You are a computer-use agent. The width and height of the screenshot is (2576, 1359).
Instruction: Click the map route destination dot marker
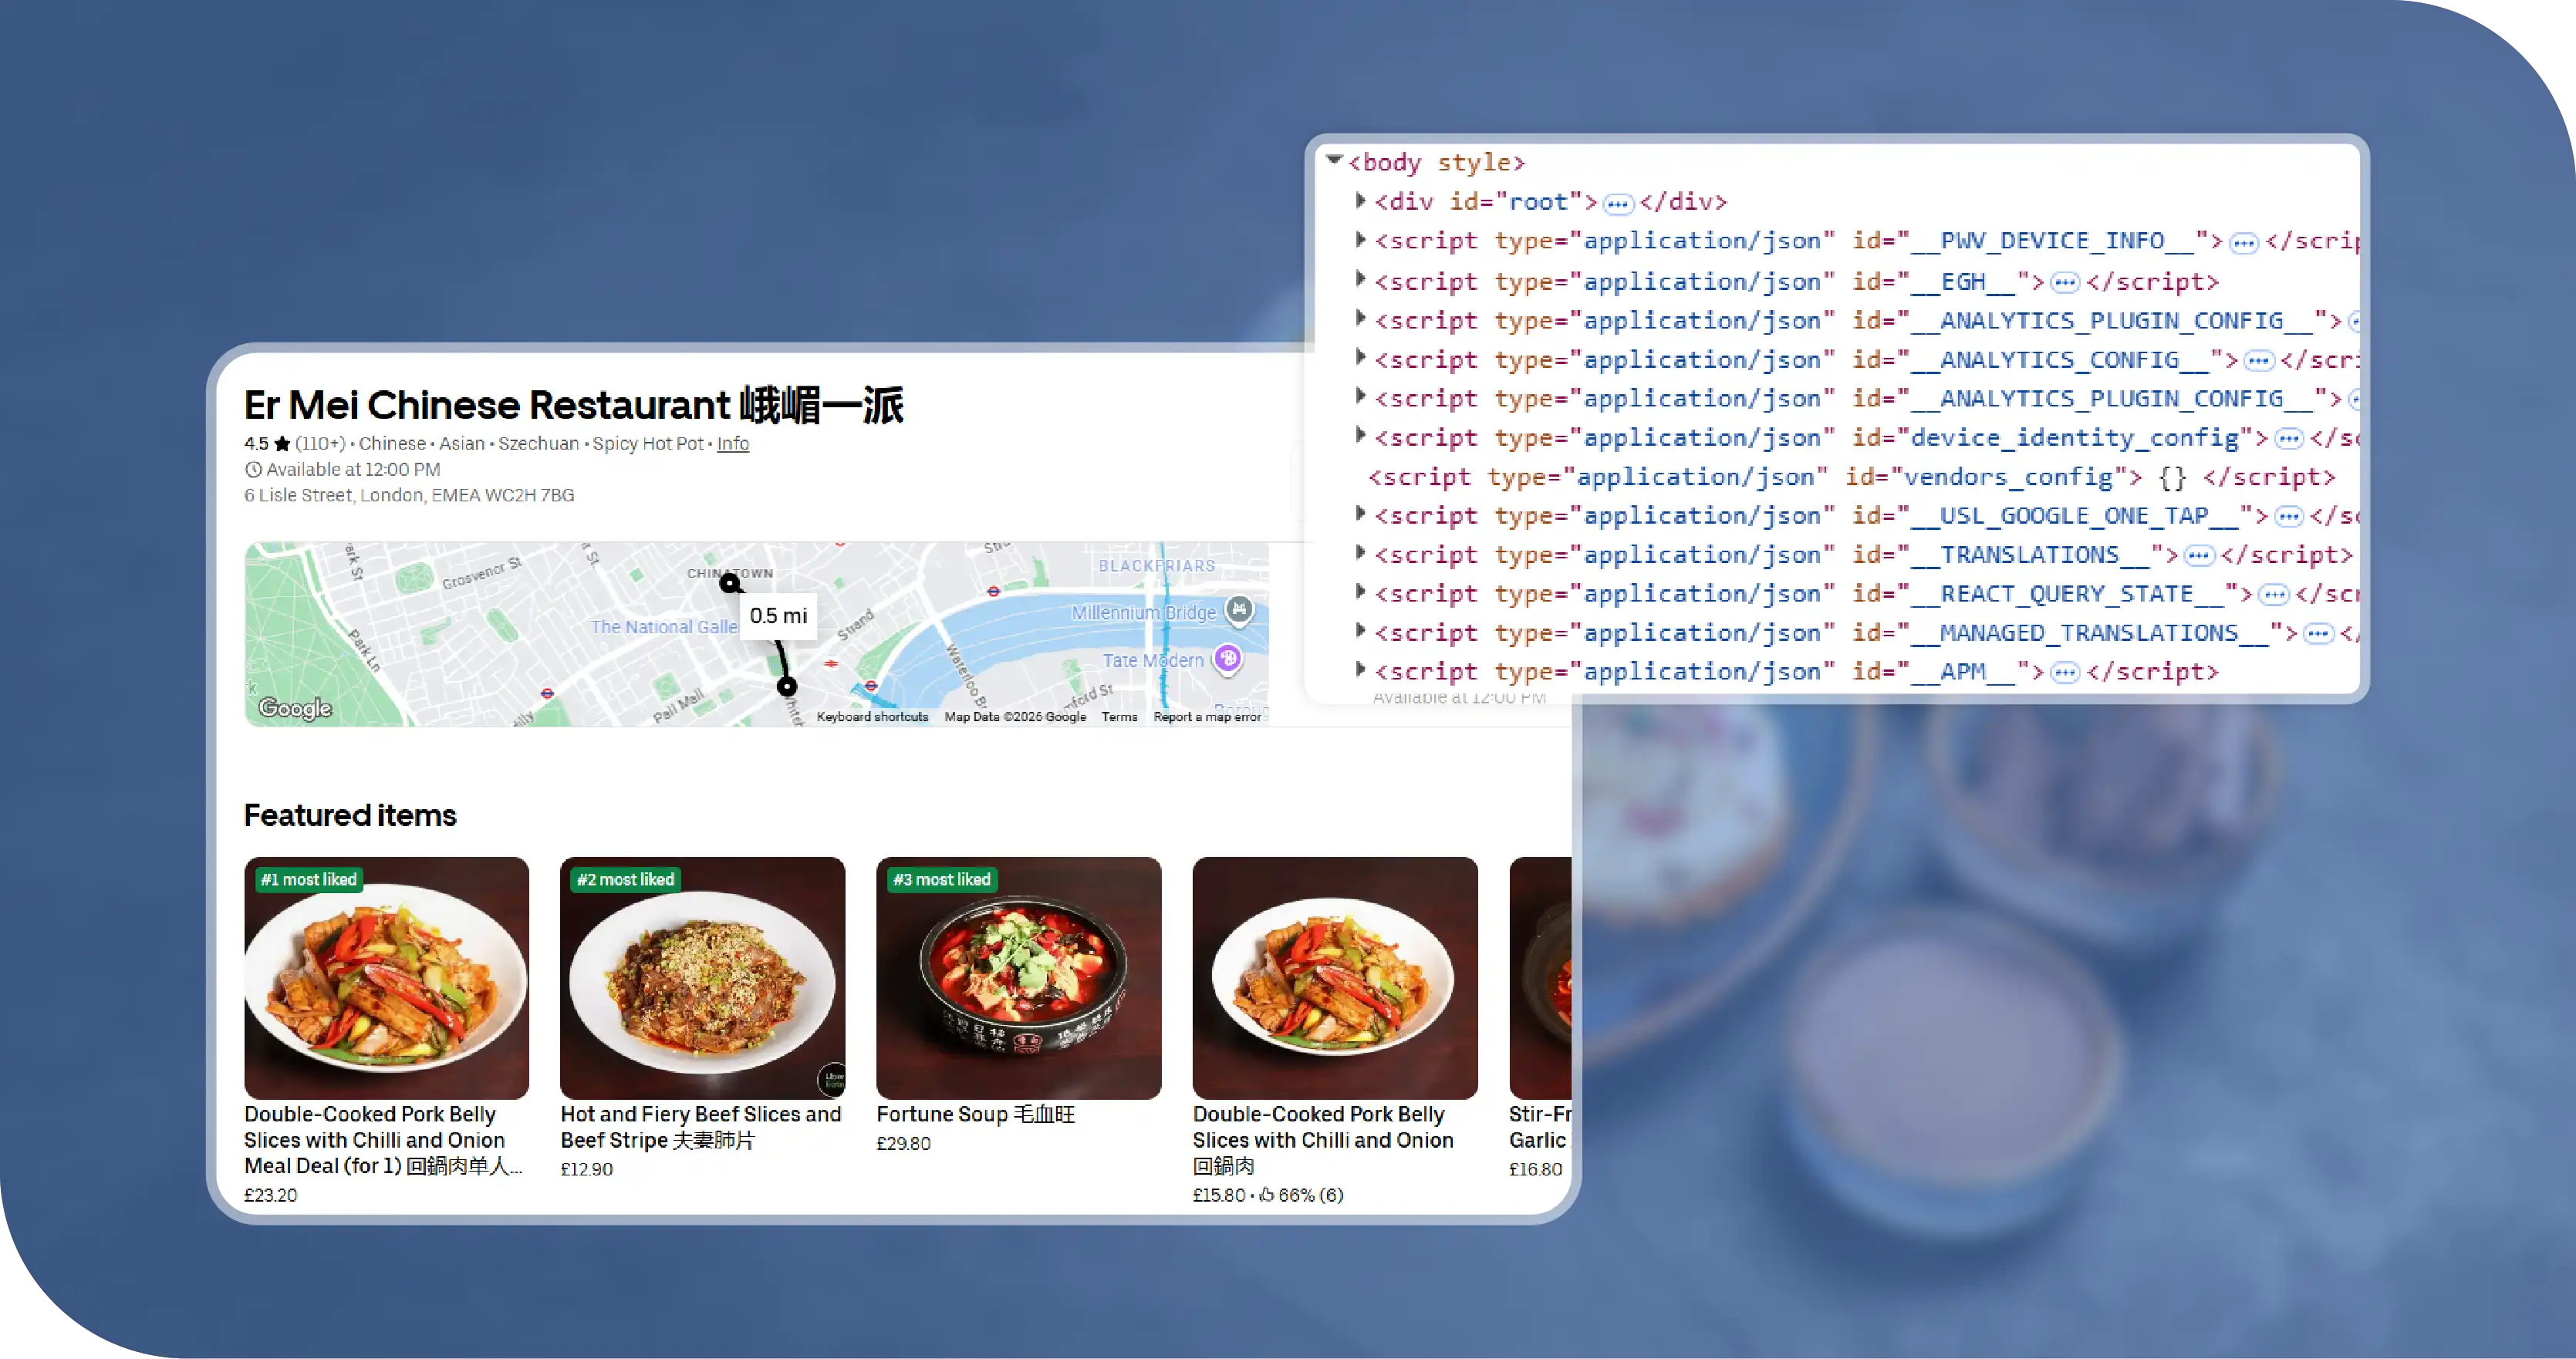787,686
